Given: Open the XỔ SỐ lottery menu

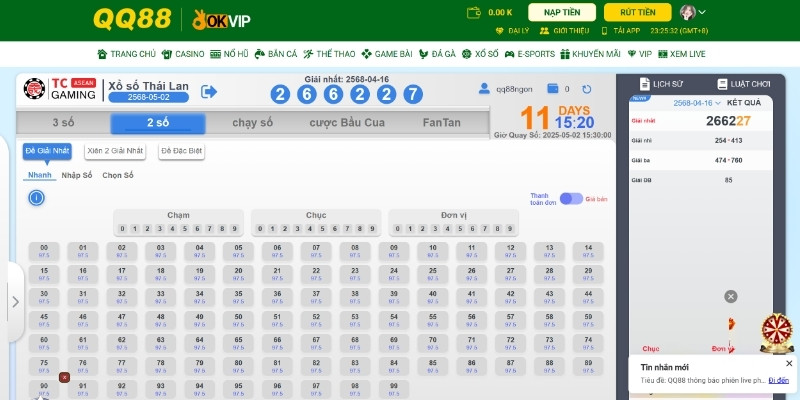Looking at the screenshot, I should (x=480, y=54).
